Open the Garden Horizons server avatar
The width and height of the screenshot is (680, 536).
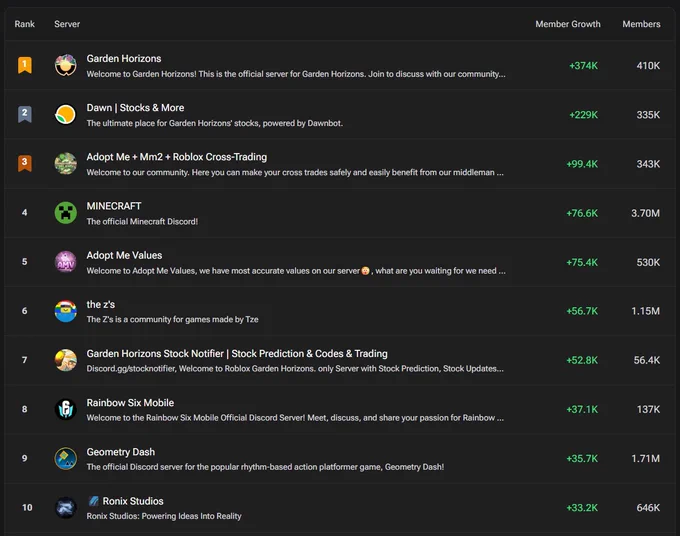[x=65, y=65]
